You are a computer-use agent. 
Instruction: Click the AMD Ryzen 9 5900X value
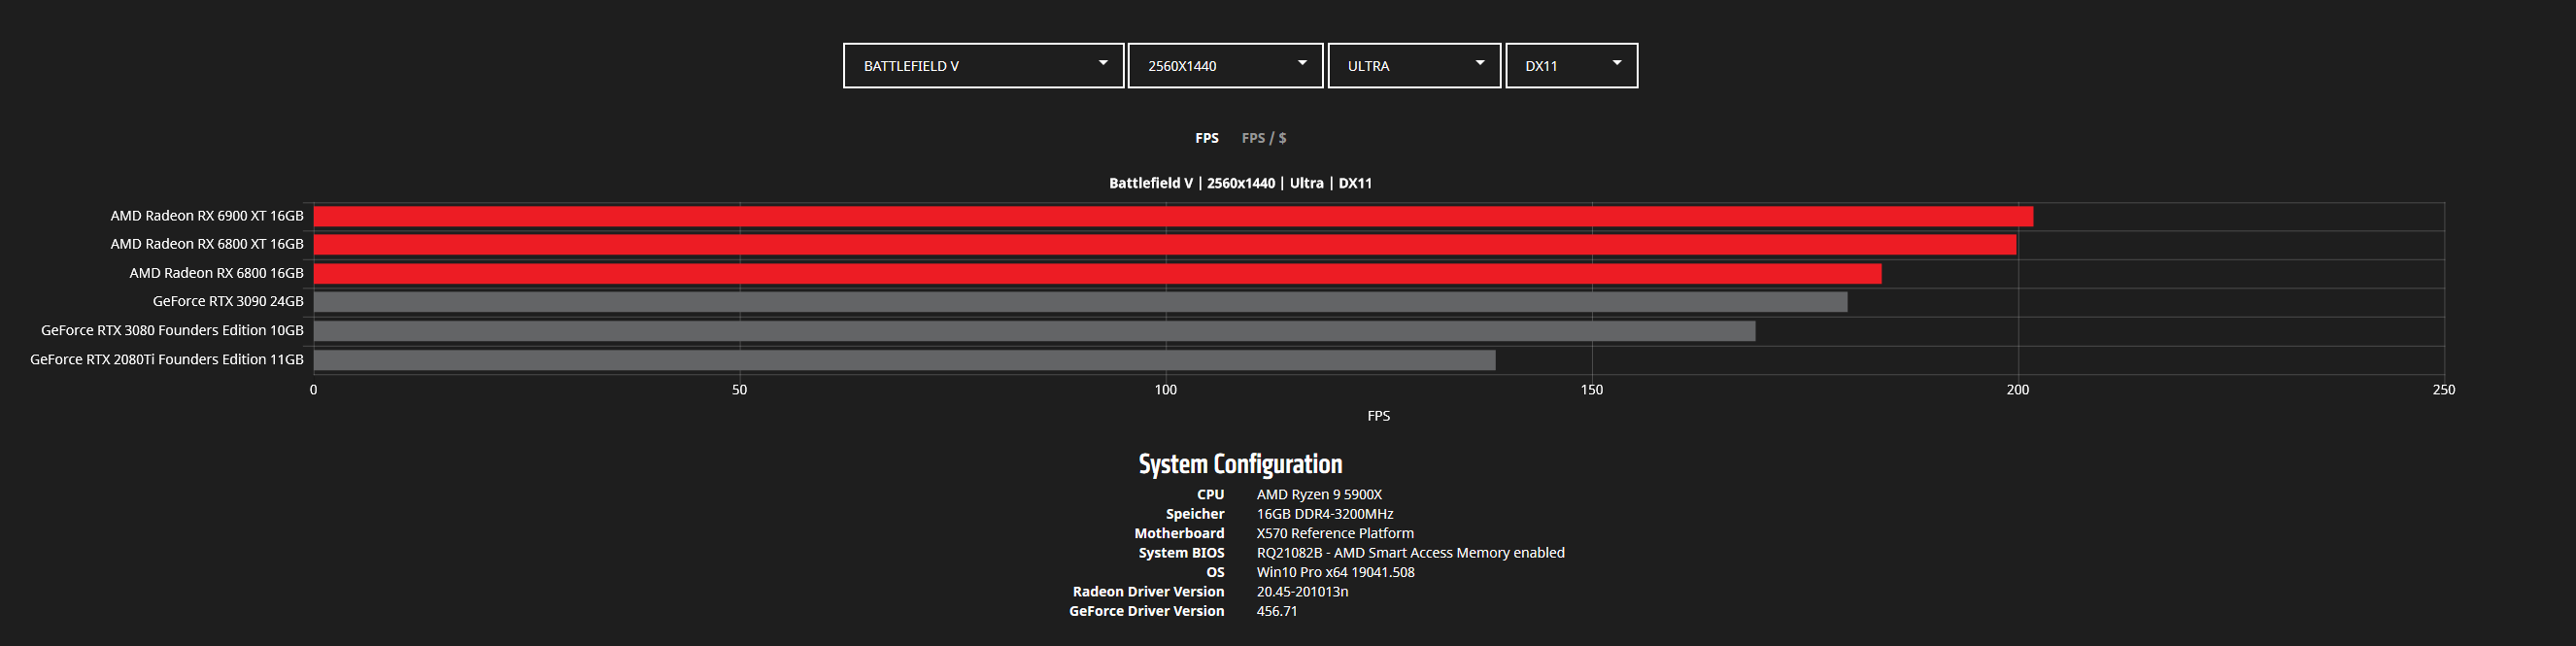coord(1319,494)
